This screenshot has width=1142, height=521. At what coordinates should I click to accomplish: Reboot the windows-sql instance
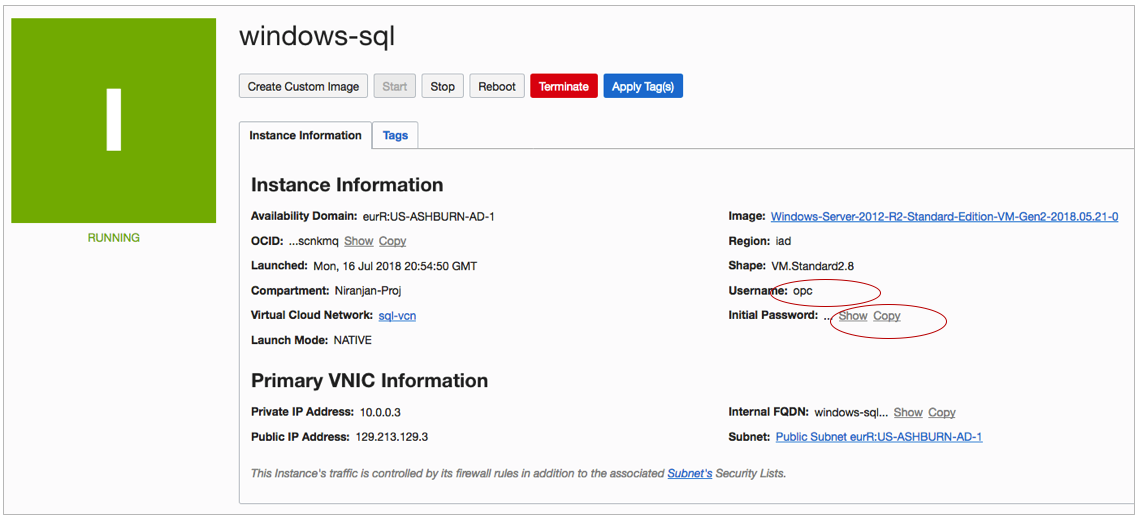coord(497,86)
